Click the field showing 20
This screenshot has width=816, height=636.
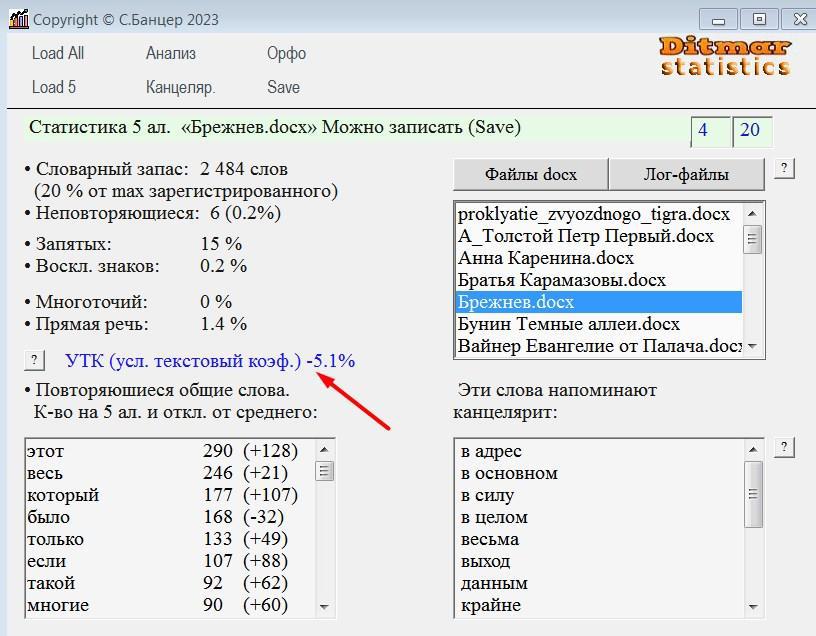[x=751, y=131]
